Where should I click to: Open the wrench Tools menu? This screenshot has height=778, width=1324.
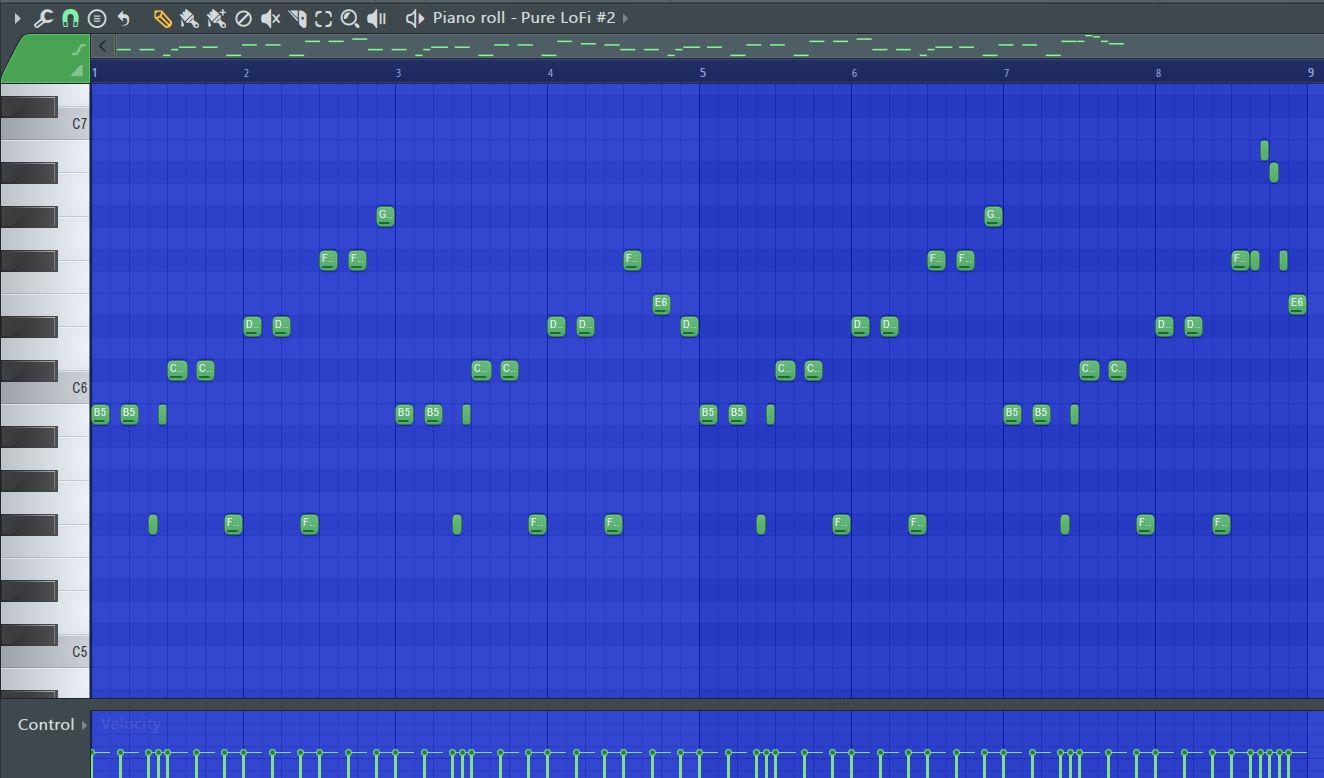[x=43, y=18]
